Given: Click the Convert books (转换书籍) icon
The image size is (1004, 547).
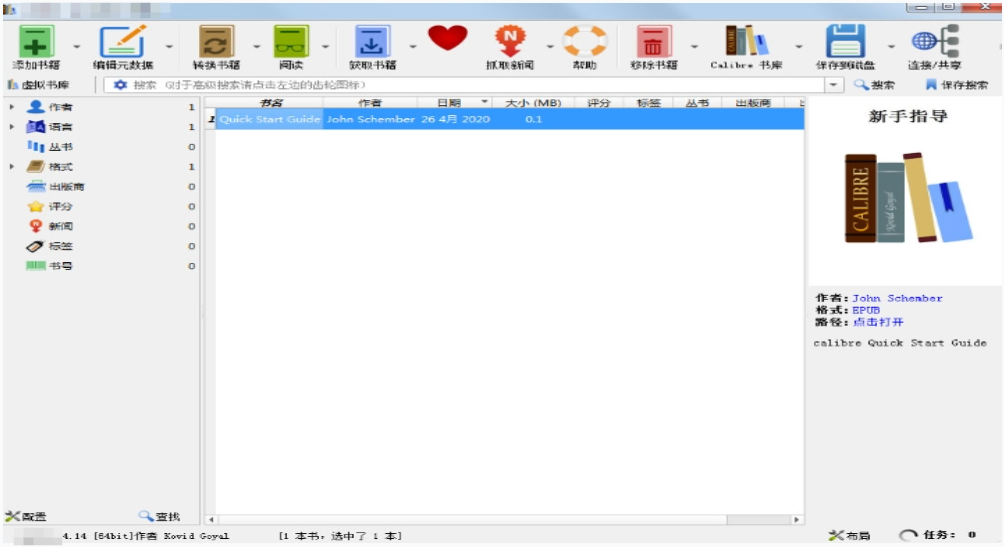Looking at the screenshot, I should coord(216,42).
